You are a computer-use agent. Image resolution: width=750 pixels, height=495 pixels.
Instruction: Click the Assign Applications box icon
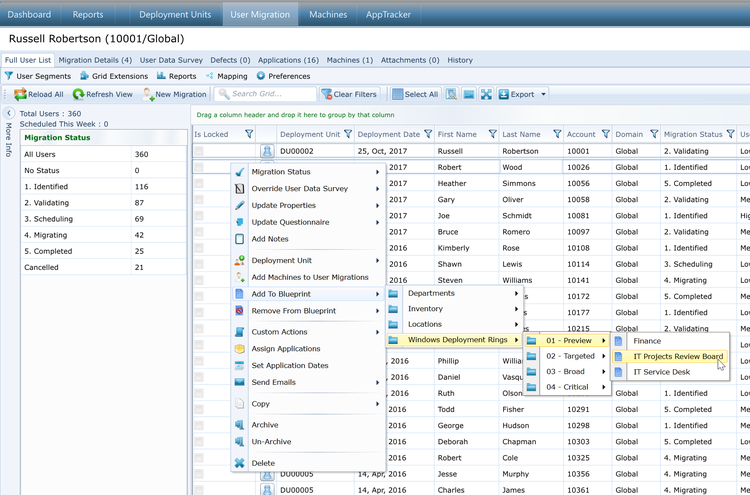[240, 349]
